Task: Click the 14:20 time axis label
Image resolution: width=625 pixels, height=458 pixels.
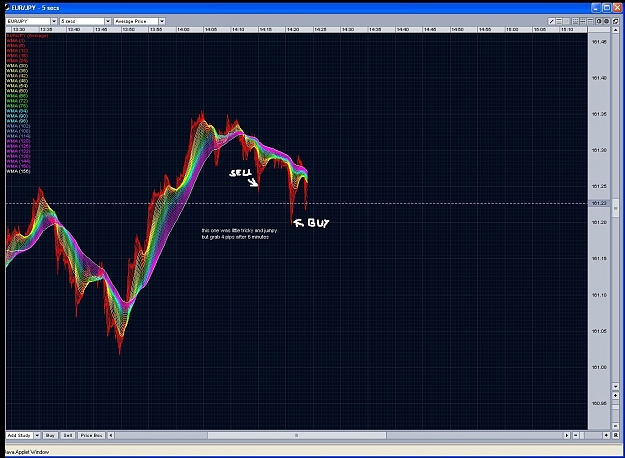Action: pyautogui.click(x=293, y=29)
